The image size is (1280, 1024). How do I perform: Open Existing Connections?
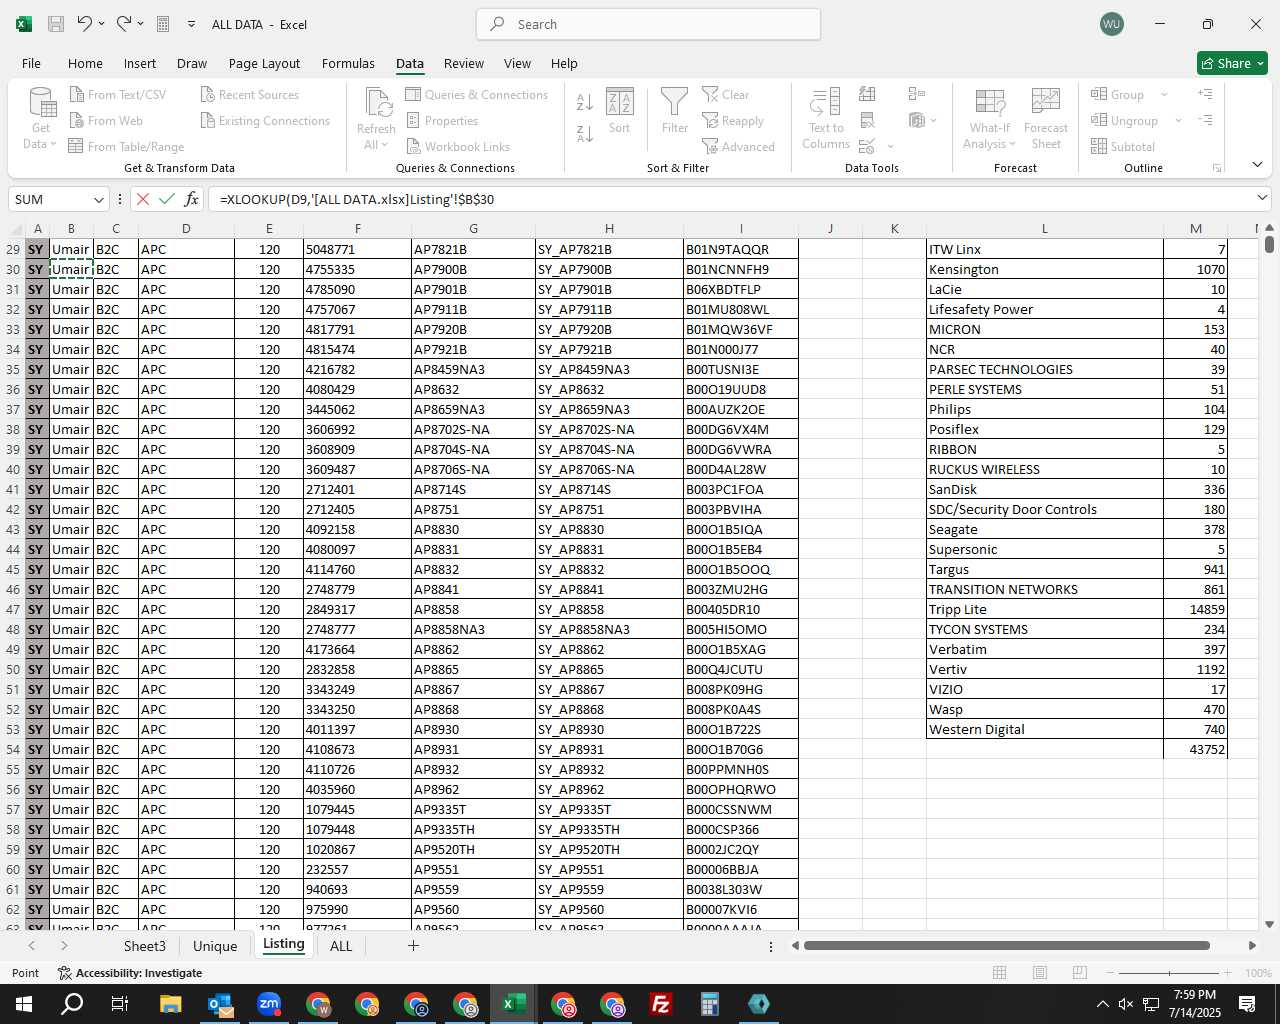(x=265, y=120)
